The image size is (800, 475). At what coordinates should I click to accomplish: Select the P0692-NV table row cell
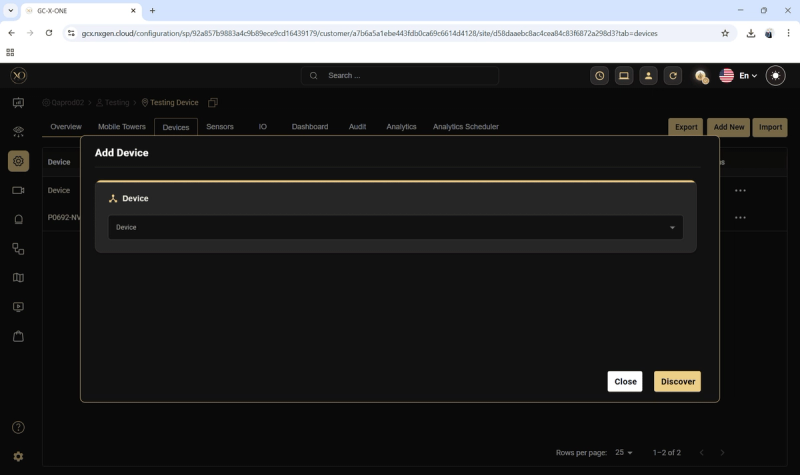pos(64,217)
